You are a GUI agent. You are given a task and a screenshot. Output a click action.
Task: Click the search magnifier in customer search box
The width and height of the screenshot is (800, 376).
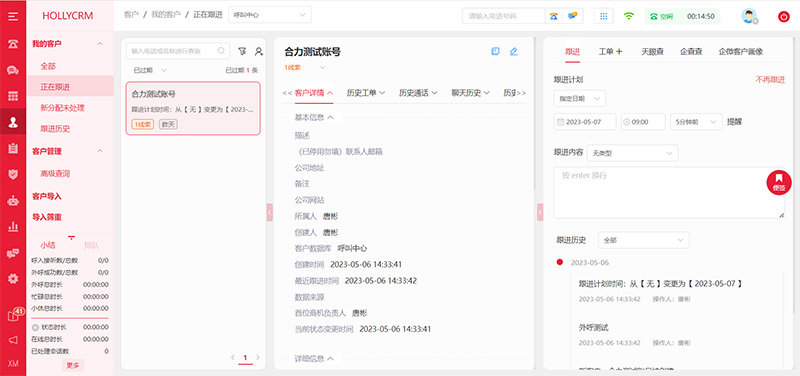[221, 51]
